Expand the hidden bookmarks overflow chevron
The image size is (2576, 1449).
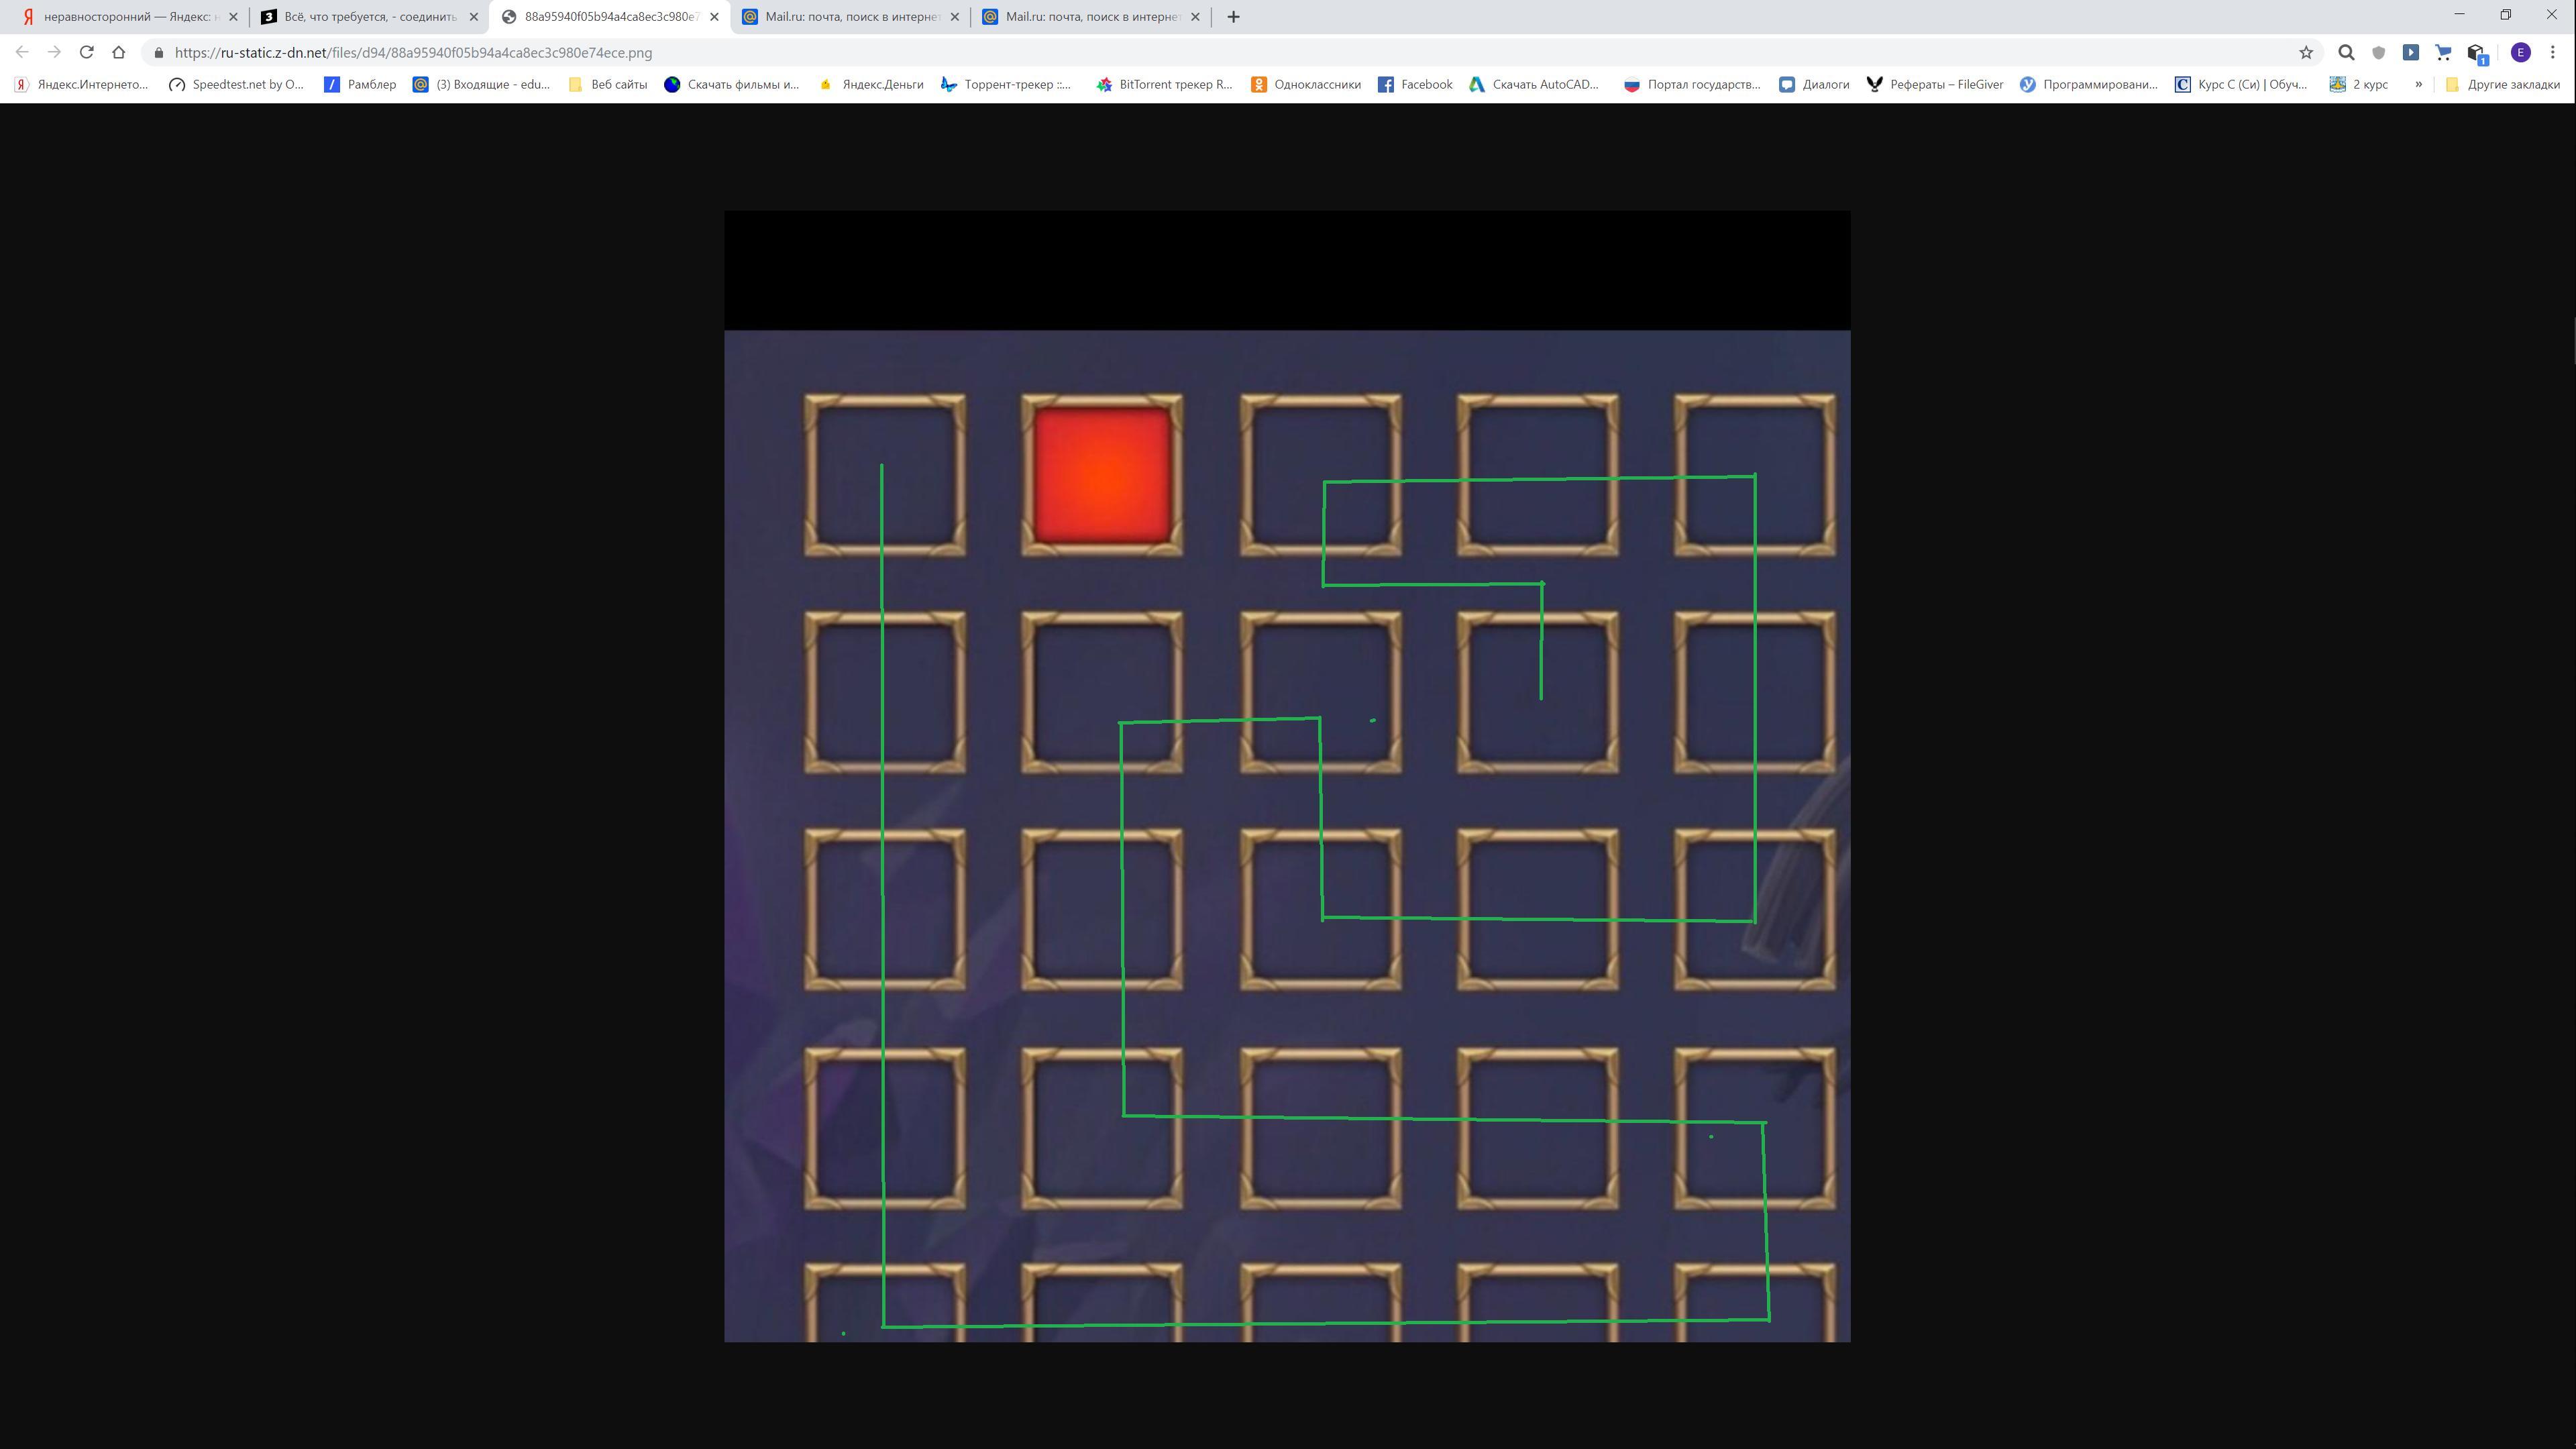point(2418,85)
